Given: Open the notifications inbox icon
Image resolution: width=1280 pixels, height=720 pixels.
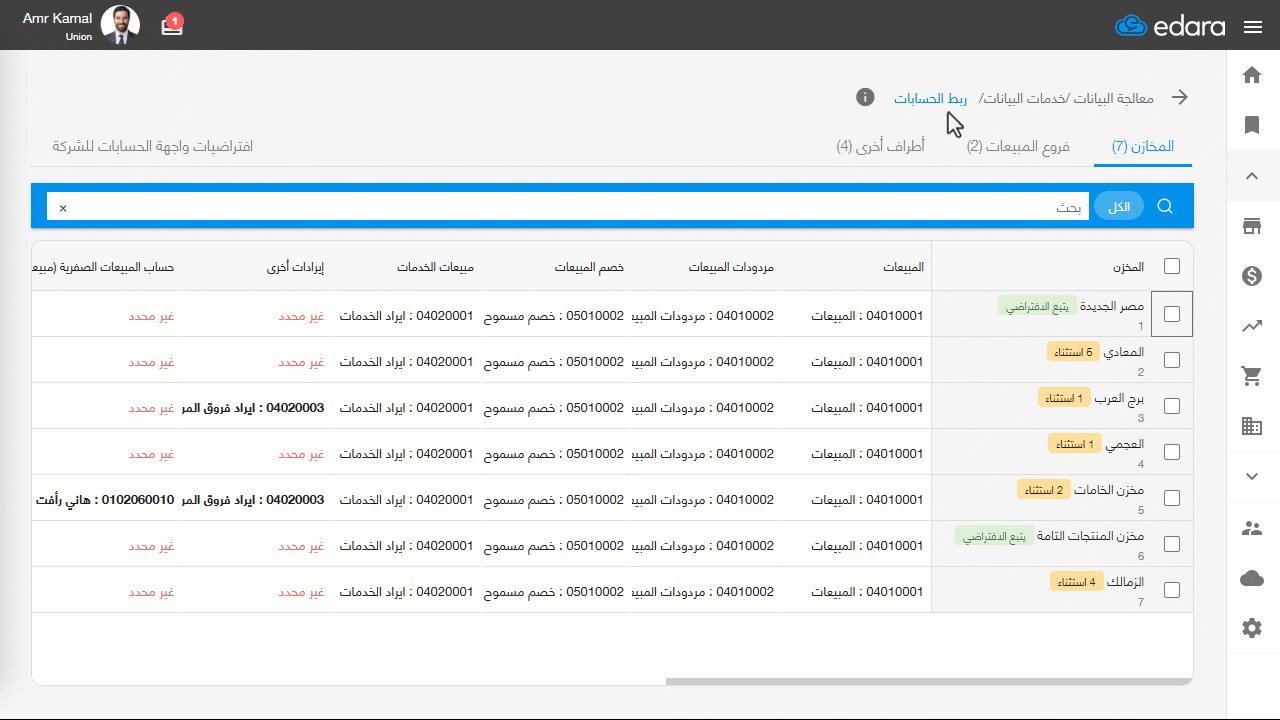Looking at the screenshot, I should (172, 25).
